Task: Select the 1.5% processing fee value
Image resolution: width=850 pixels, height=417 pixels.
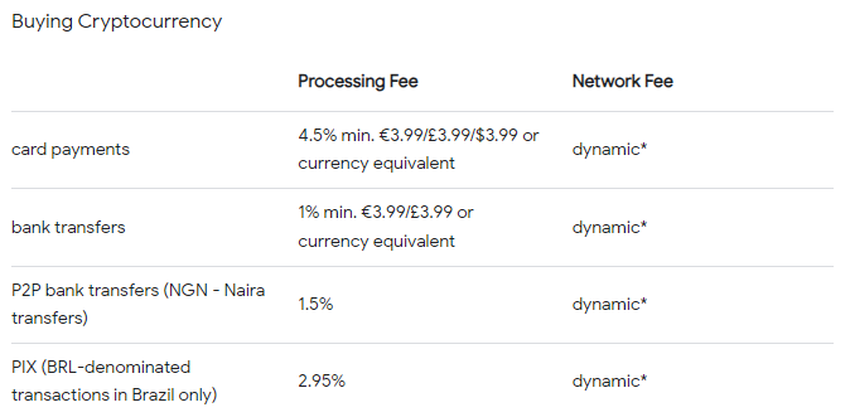Action: (x=315, y=304)
